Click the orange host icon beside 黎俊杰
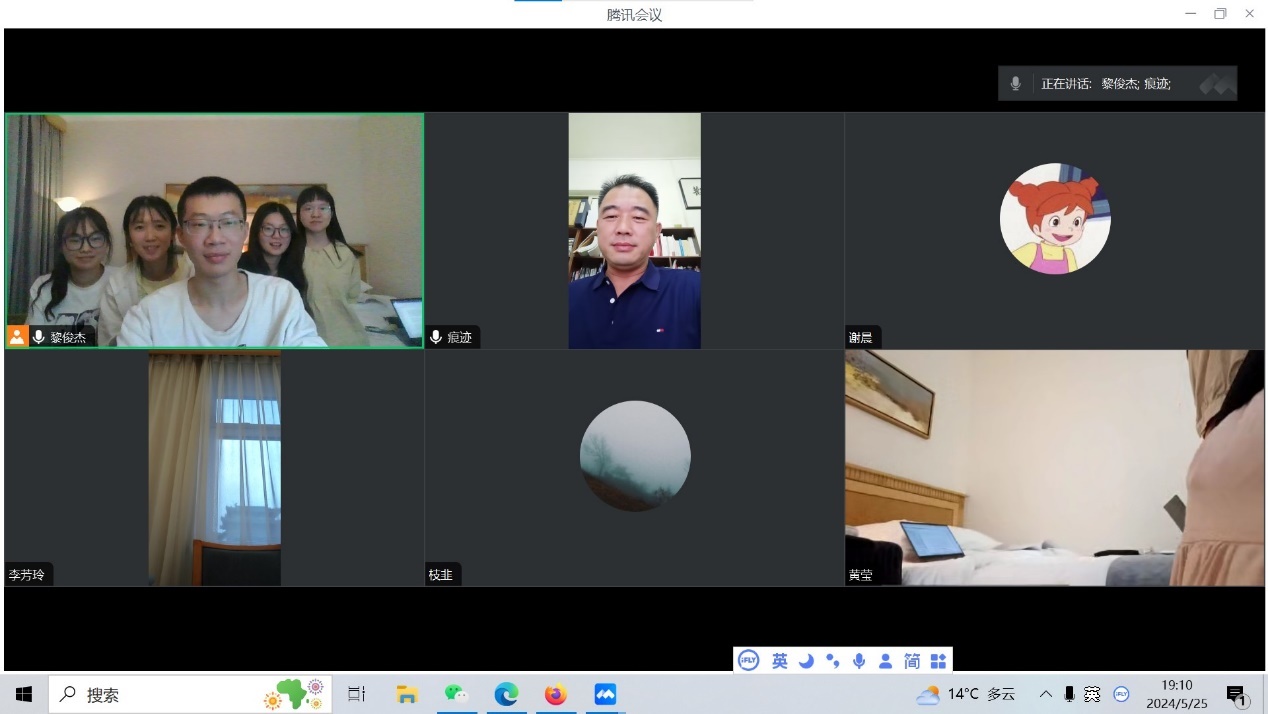The image size is (1268, 714). (17, 337)
